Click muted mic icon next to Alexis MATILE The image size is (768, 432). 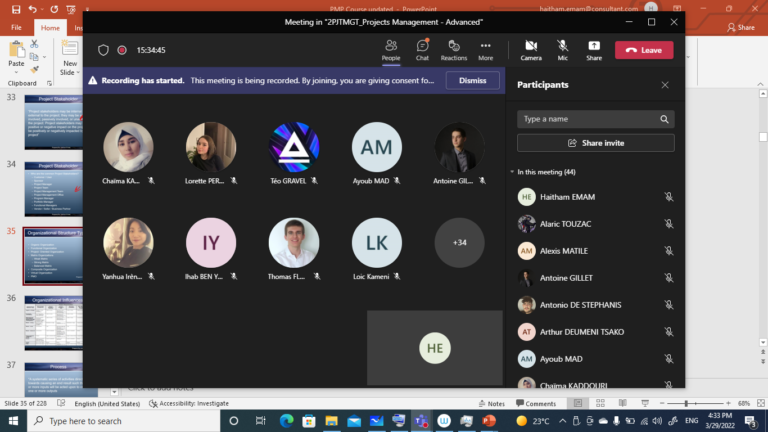[x=669, y=251]
